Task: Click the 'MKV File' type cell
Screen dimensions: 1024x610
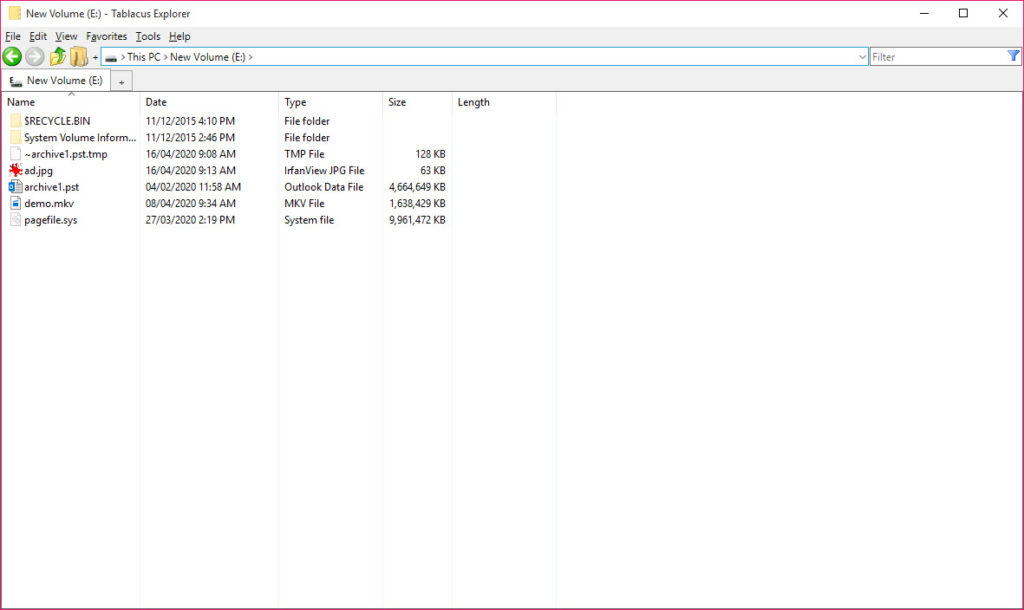Action: point(304,203)
